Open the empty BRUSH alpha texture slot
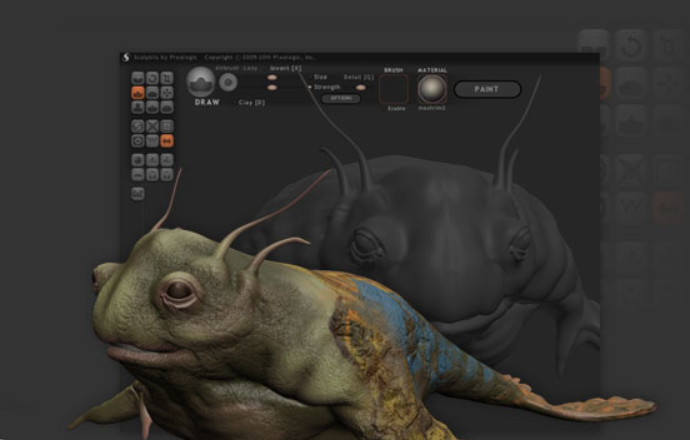The height and width of the screenshot is (440, 690). tap(393, 89)
